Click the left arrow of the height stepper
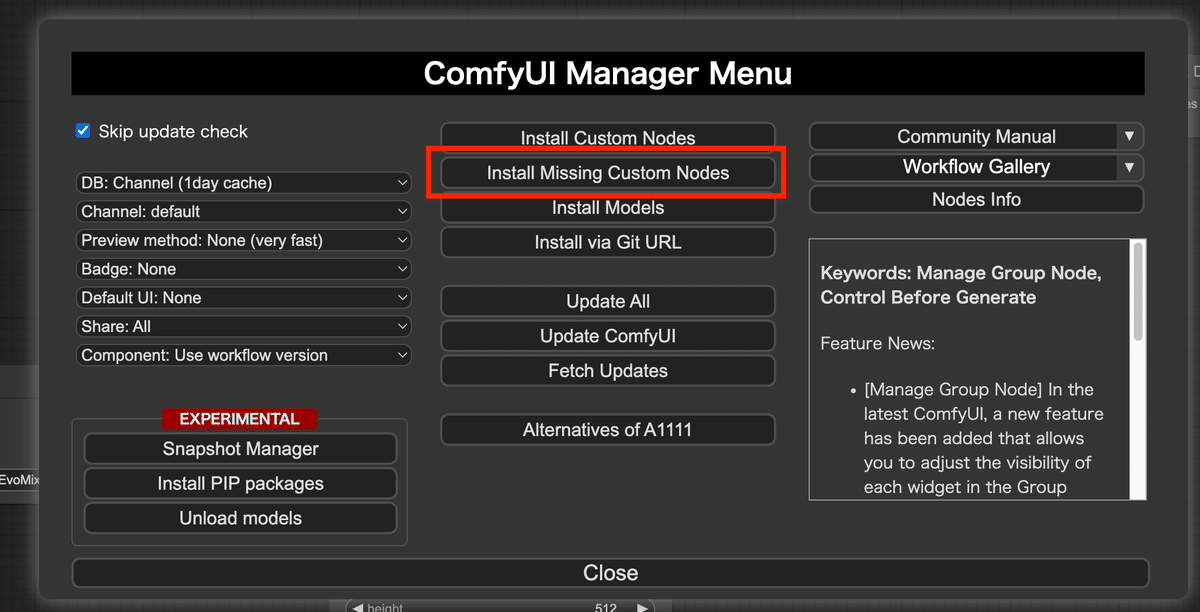1200x612 pixels. click(x=356, y=607)
